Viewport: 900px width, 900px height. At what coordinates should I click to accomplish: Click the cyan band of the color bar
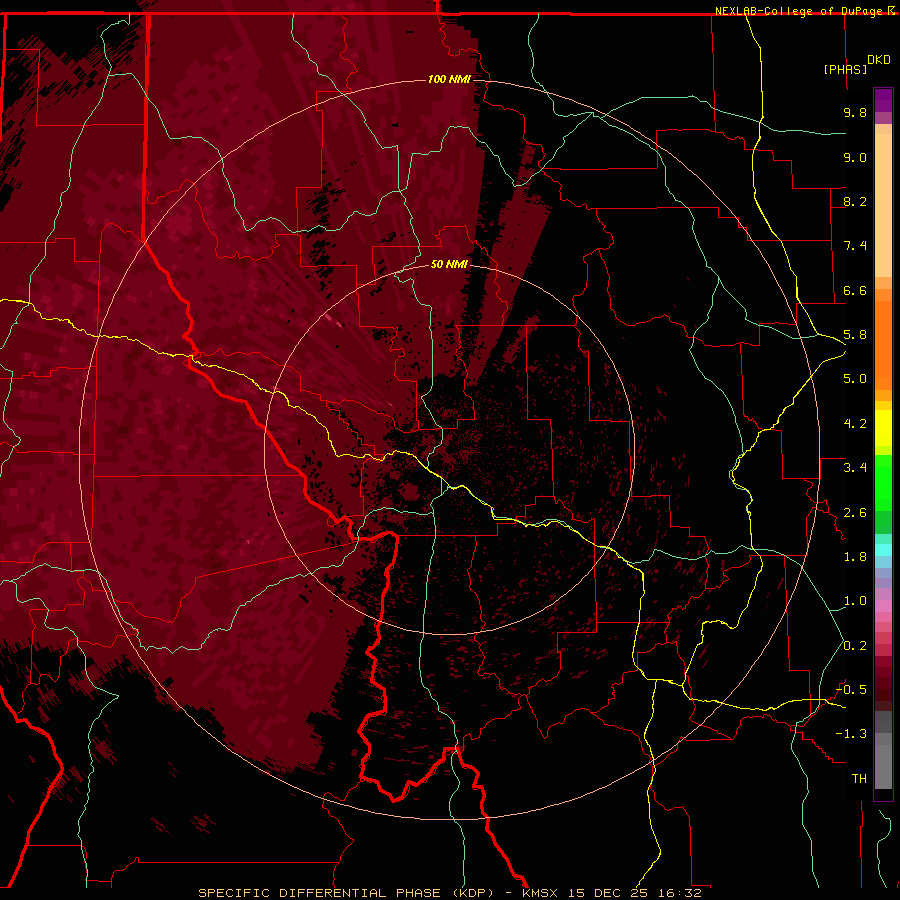pos(883,550)
